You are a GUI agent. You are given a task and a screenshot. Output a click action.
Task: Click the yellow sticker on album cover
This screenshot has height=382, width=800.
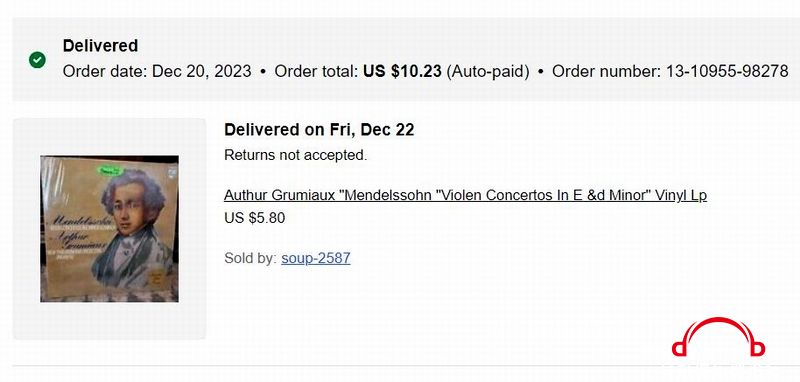(156, 278)
